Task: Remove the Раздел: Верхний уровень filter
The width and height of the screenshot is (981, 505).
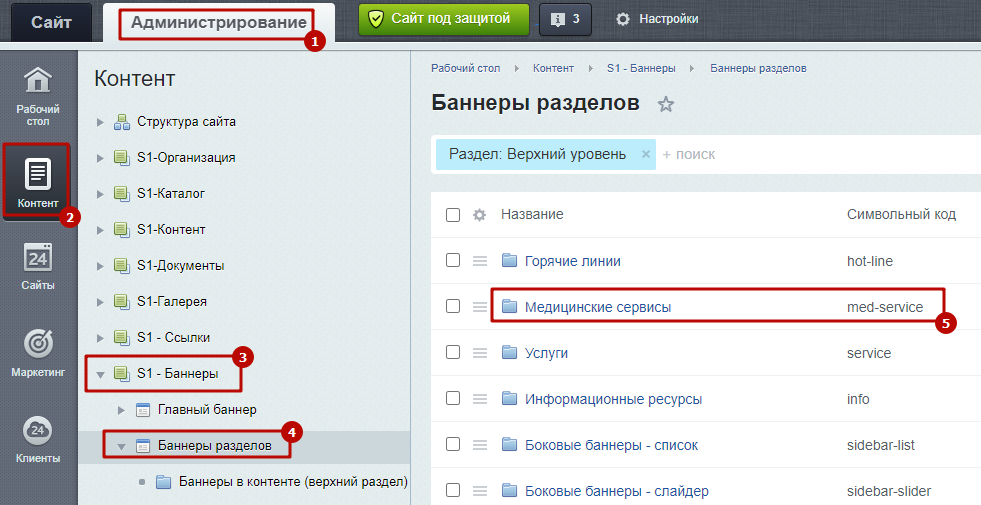Action: click(646, 154)
